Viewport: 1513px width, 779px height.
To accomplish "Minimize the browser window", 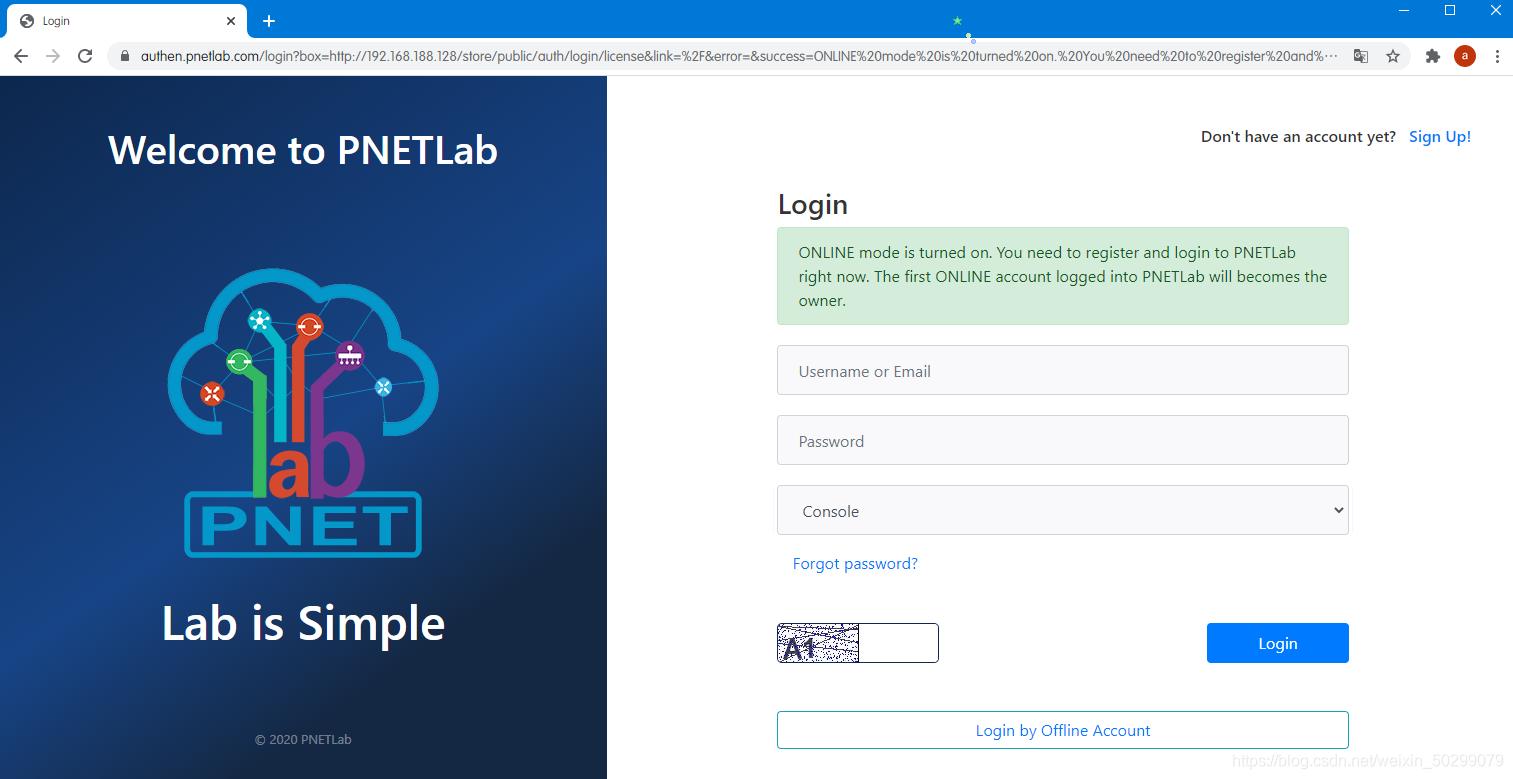I will point(1405,10).
